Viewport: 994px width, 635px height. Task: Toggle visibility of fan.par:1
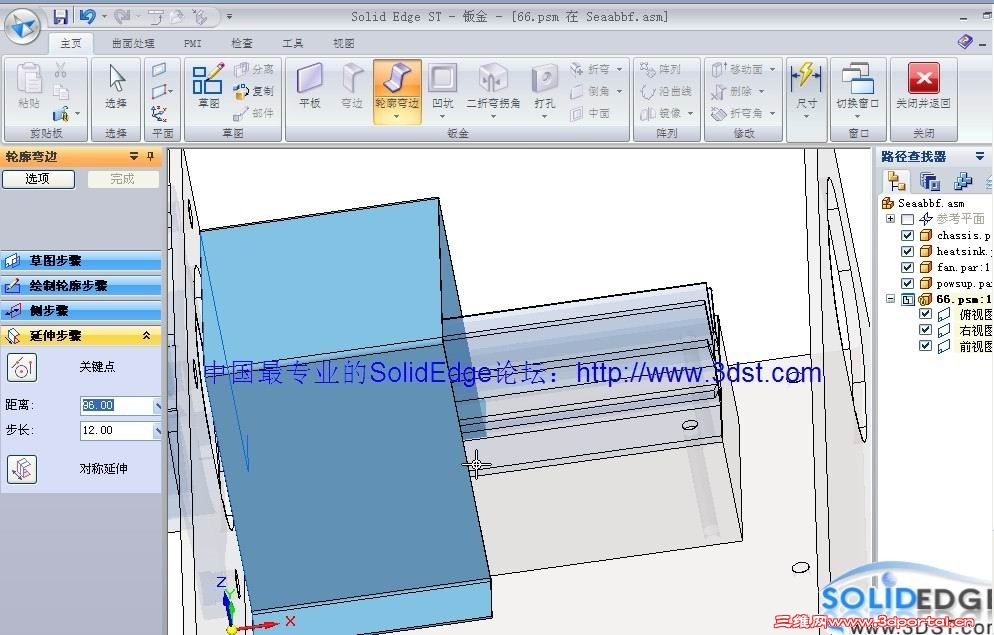[907, 267]
